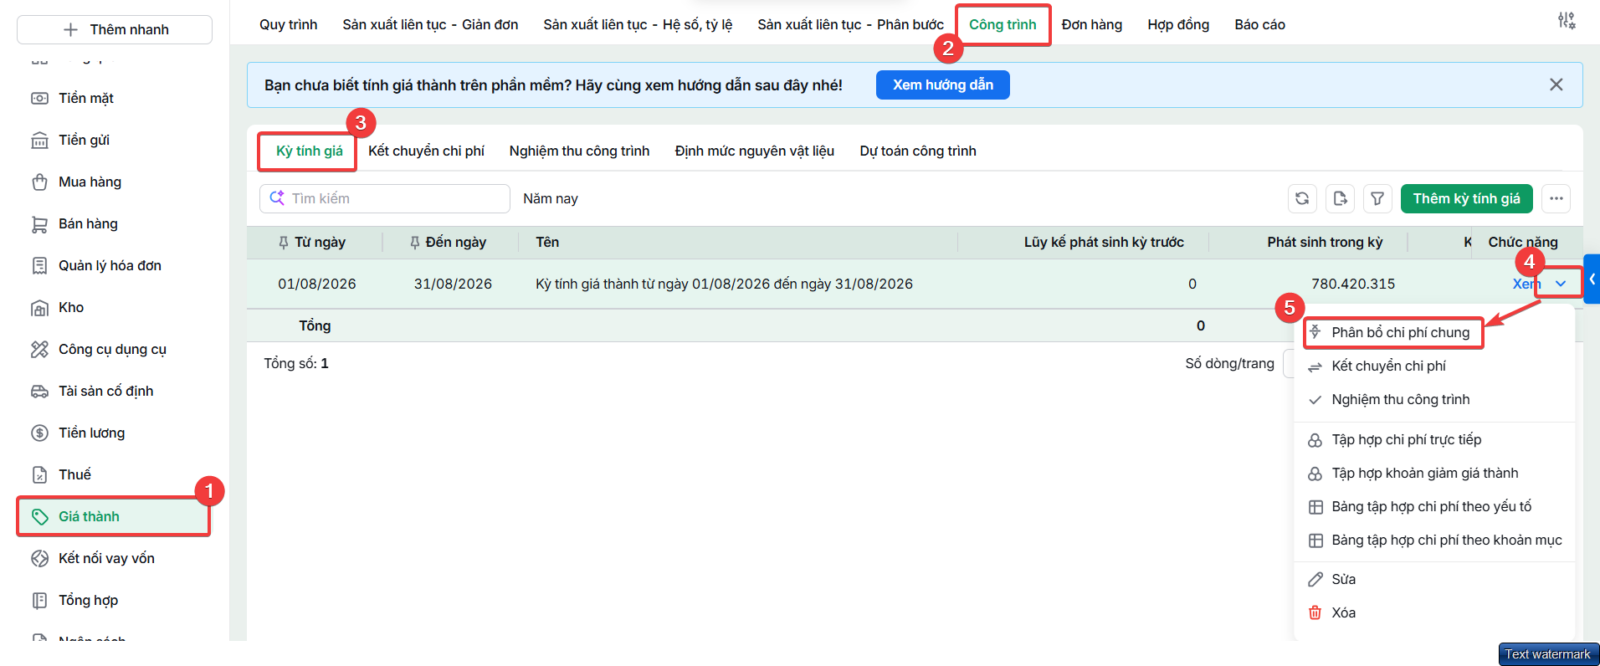Click the Thêm kỳ tính giá button
The height and width of the screenshot is (666, 1600).
tap(1466, 199)
